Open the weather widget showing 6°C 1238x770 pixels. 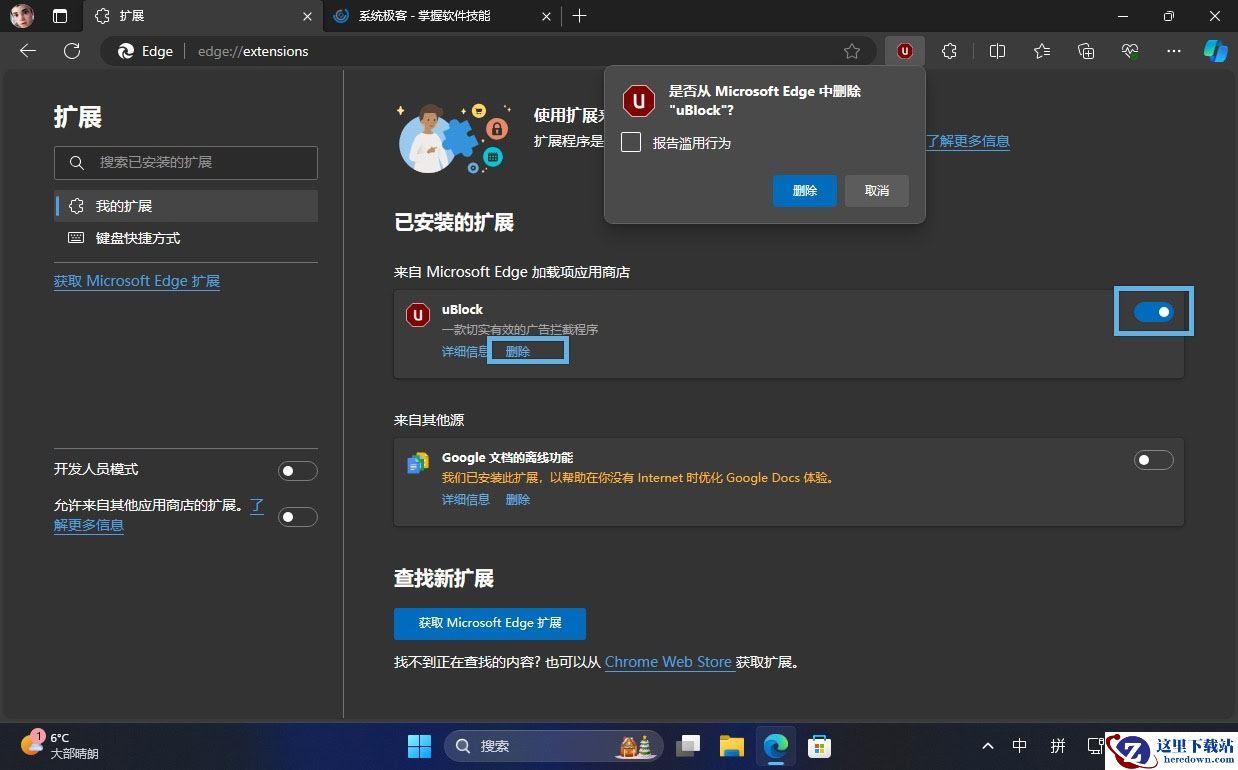[60, 745]
